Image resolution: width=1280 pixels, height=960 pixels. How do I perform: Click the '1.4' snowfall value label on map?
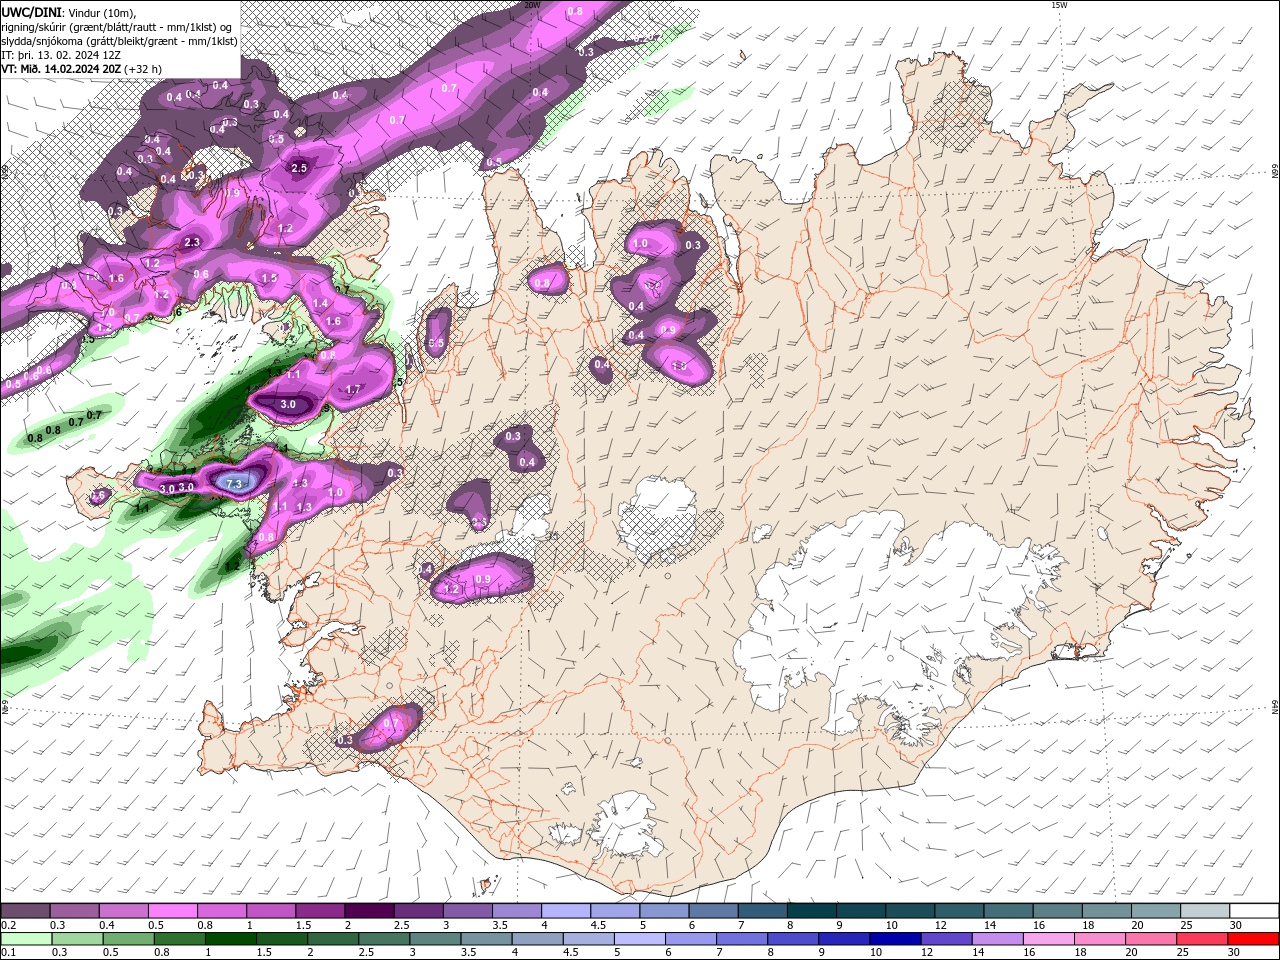(x=320, y=303)
